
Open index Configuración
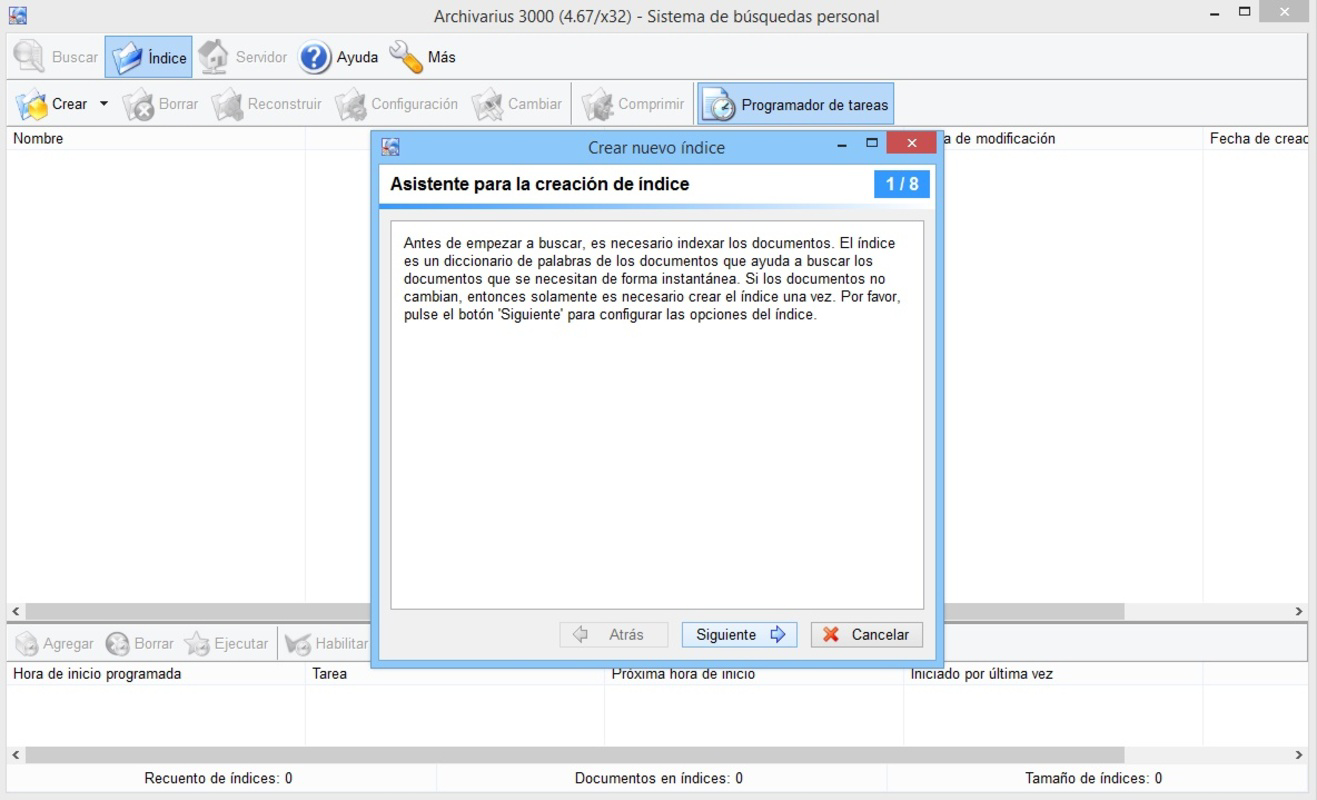(x=396, y=104)
